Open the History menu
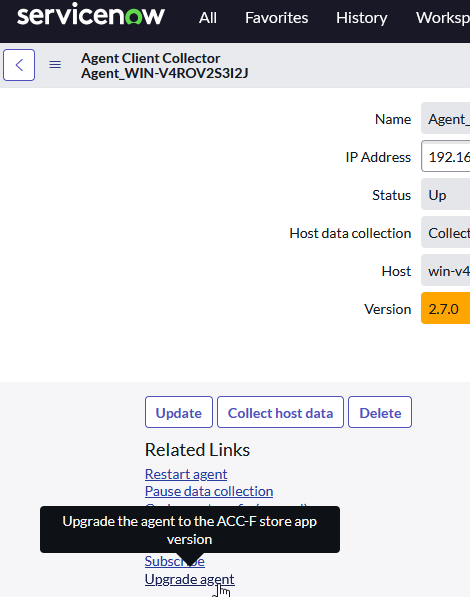The width and height of the screenshot is (470, 597). point(361,18)
